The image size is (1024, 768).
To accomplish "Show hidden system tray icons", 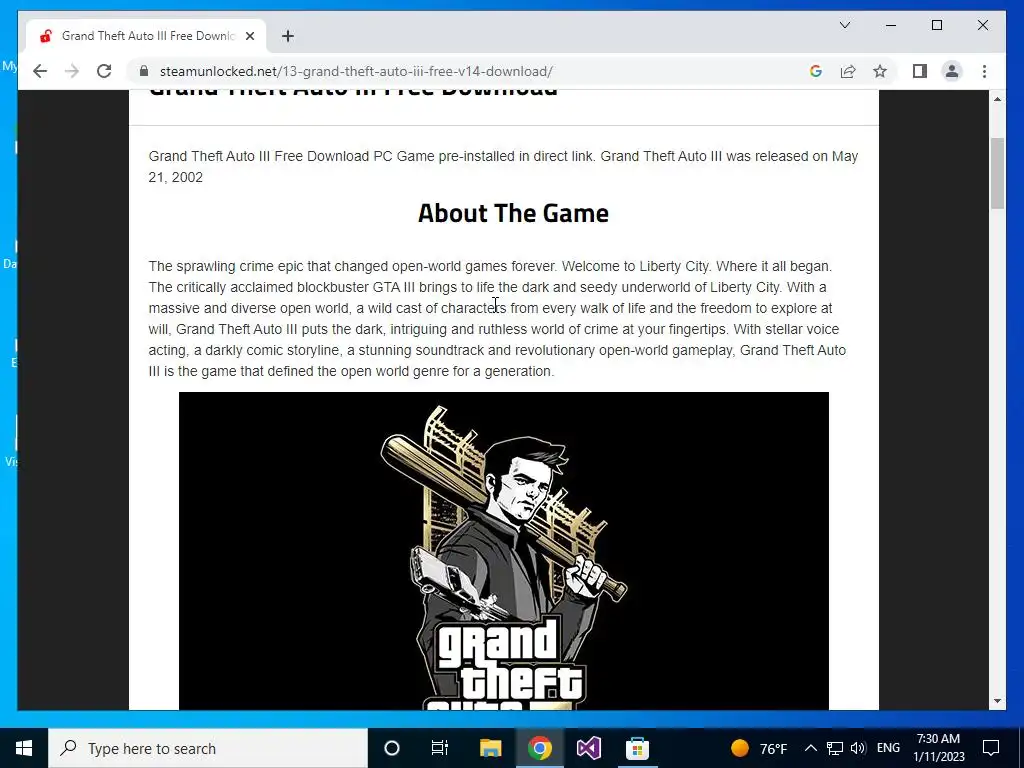I will tap(810, 748).
